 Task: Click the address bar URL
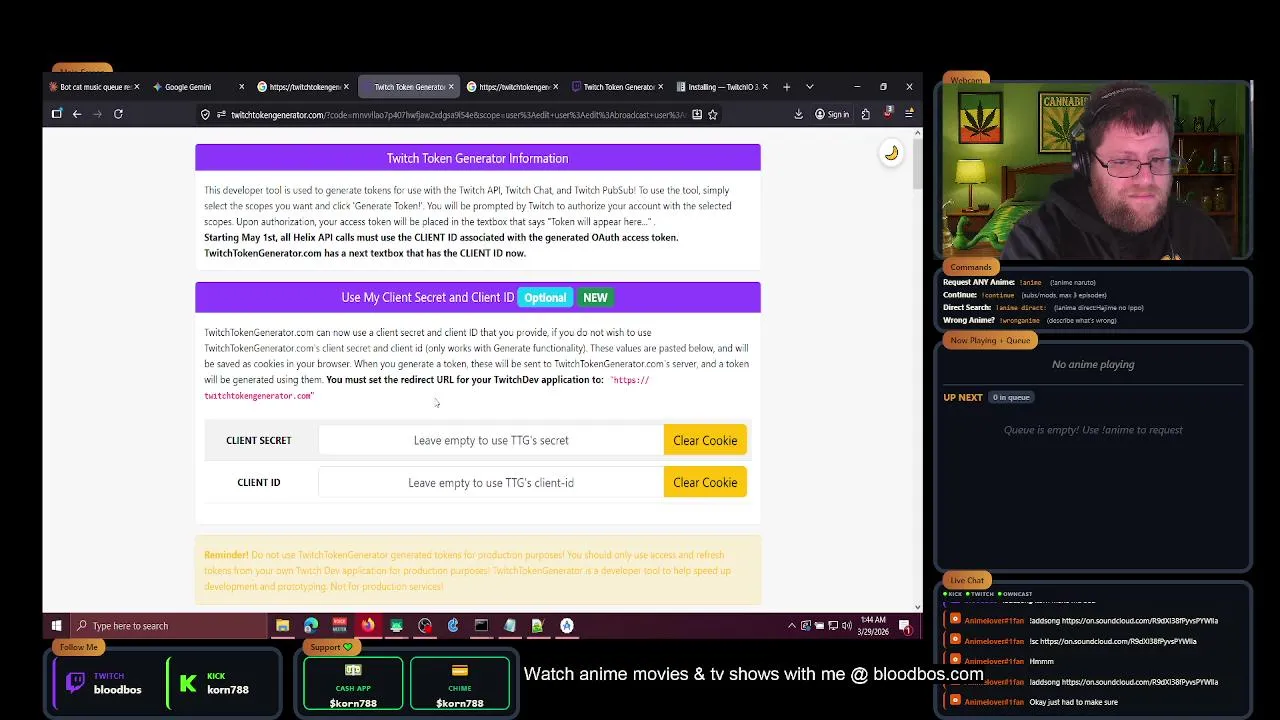[x=458, y=115]
